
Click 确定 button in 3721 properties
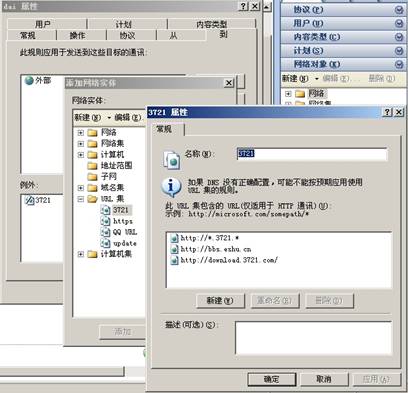click(272, 379)
